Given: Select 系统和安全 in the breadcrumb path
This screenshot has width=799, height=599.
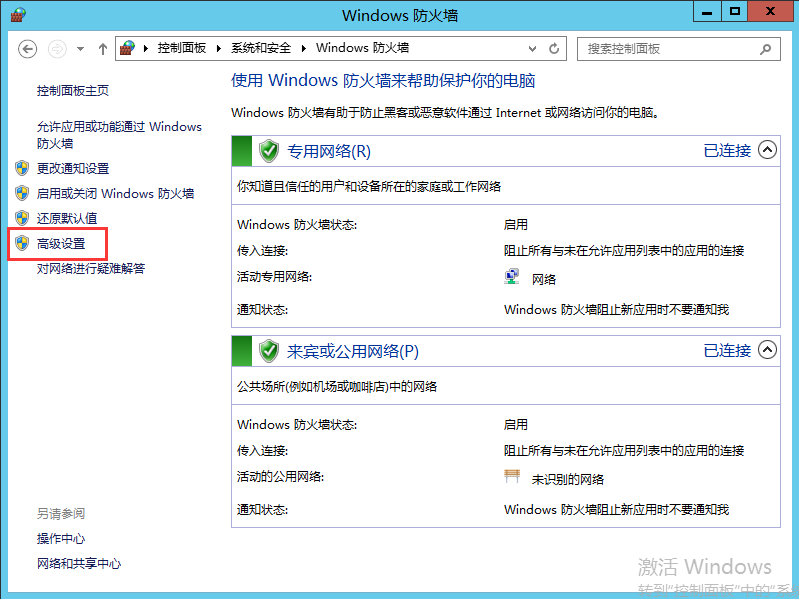Looking at the screenshot, I should (261, 48).
